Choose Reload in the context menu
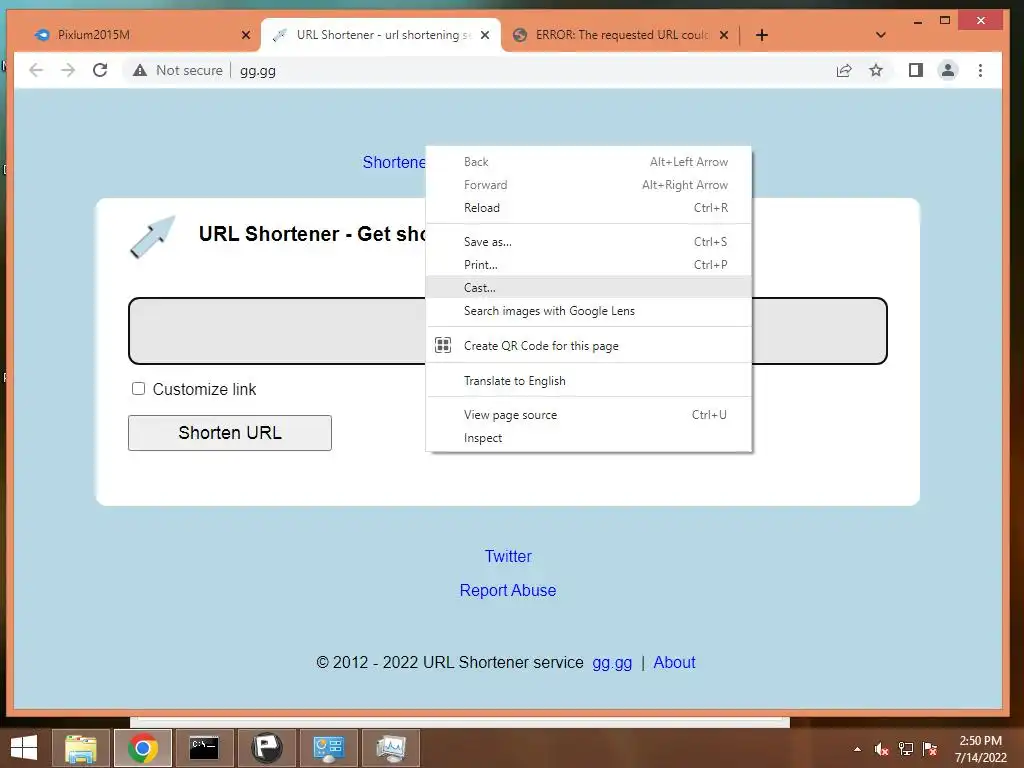 (x=588, y=208)
